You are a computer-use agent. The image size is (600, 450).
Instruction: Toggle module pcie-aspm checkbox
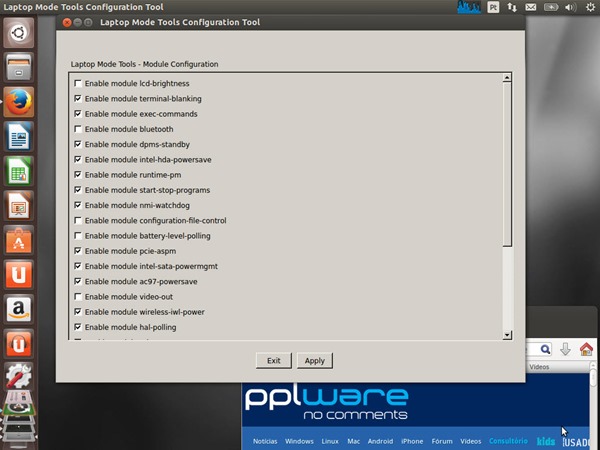[78, 251]
